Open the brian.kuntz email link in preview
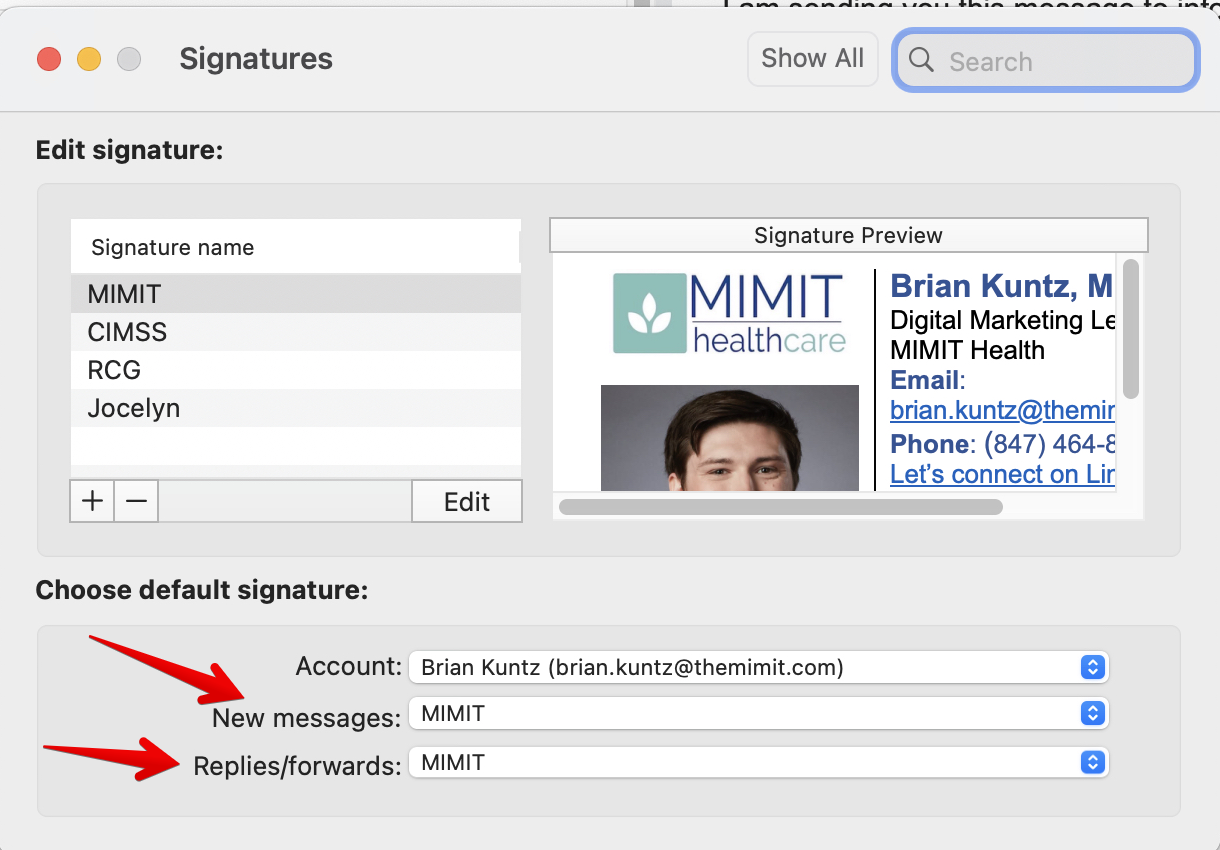This screenshot has width=1220, height=850. point(1002,410)
